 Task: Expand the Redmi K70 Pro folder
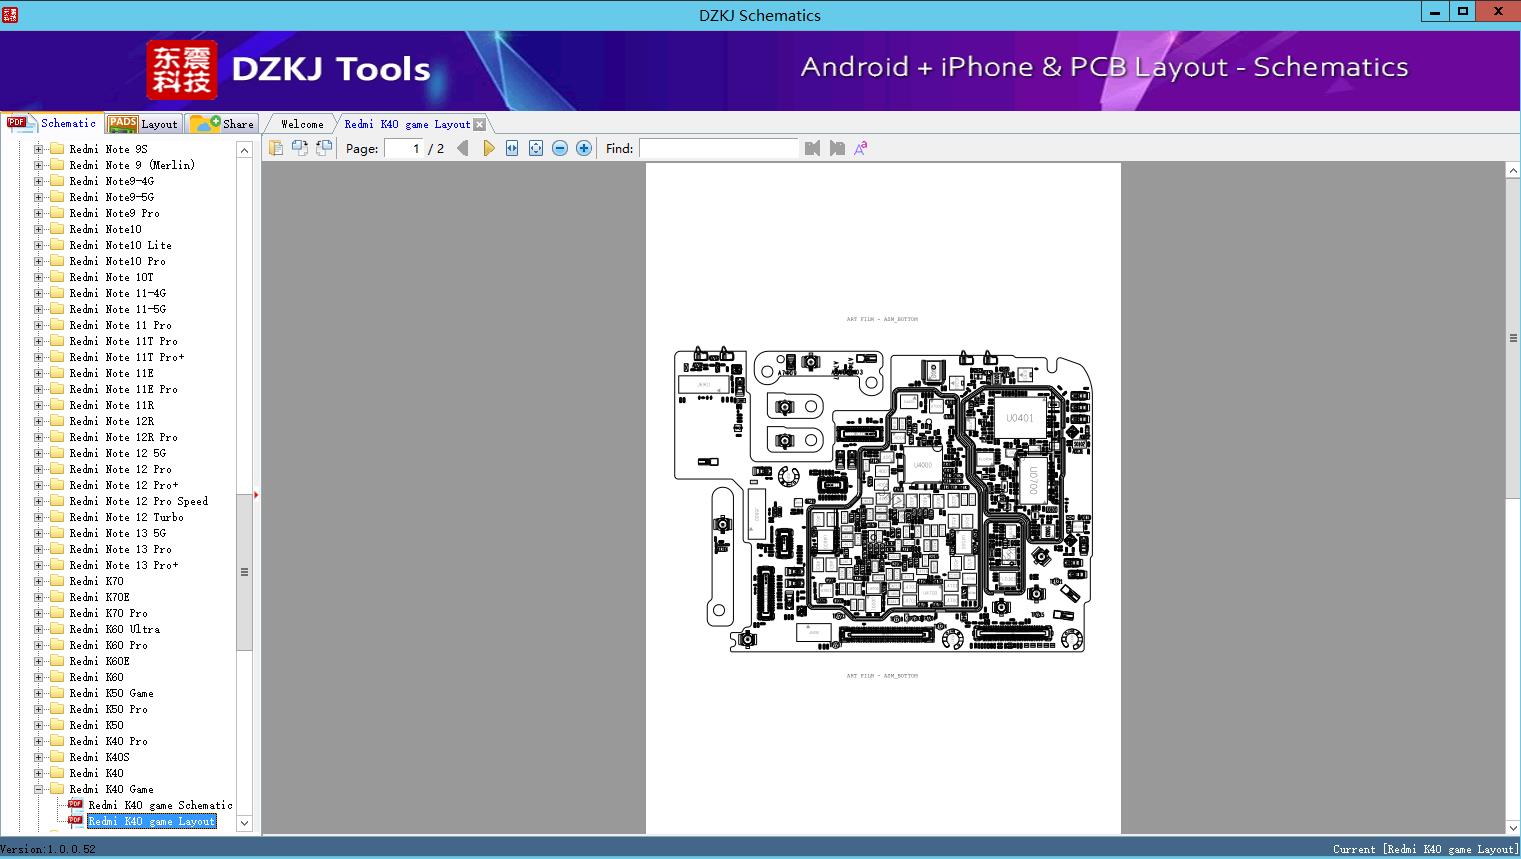[x=39, y=613]
